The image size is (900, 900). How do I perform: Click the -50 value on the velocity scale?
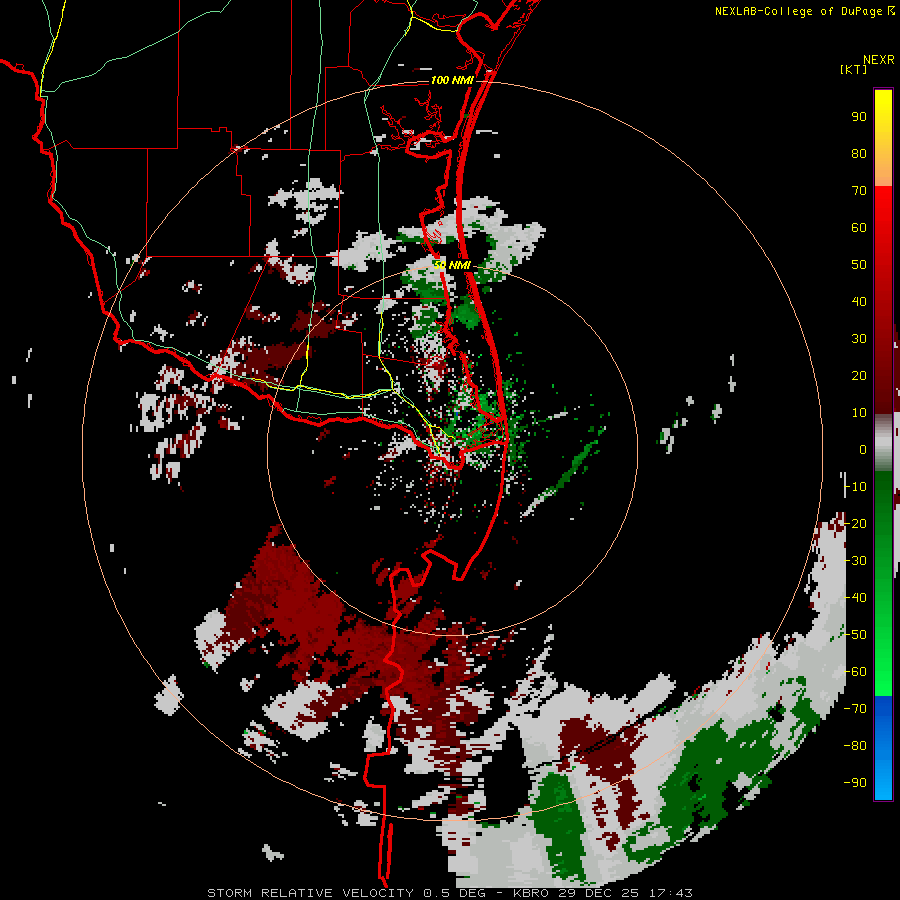[x=855, y=635]
